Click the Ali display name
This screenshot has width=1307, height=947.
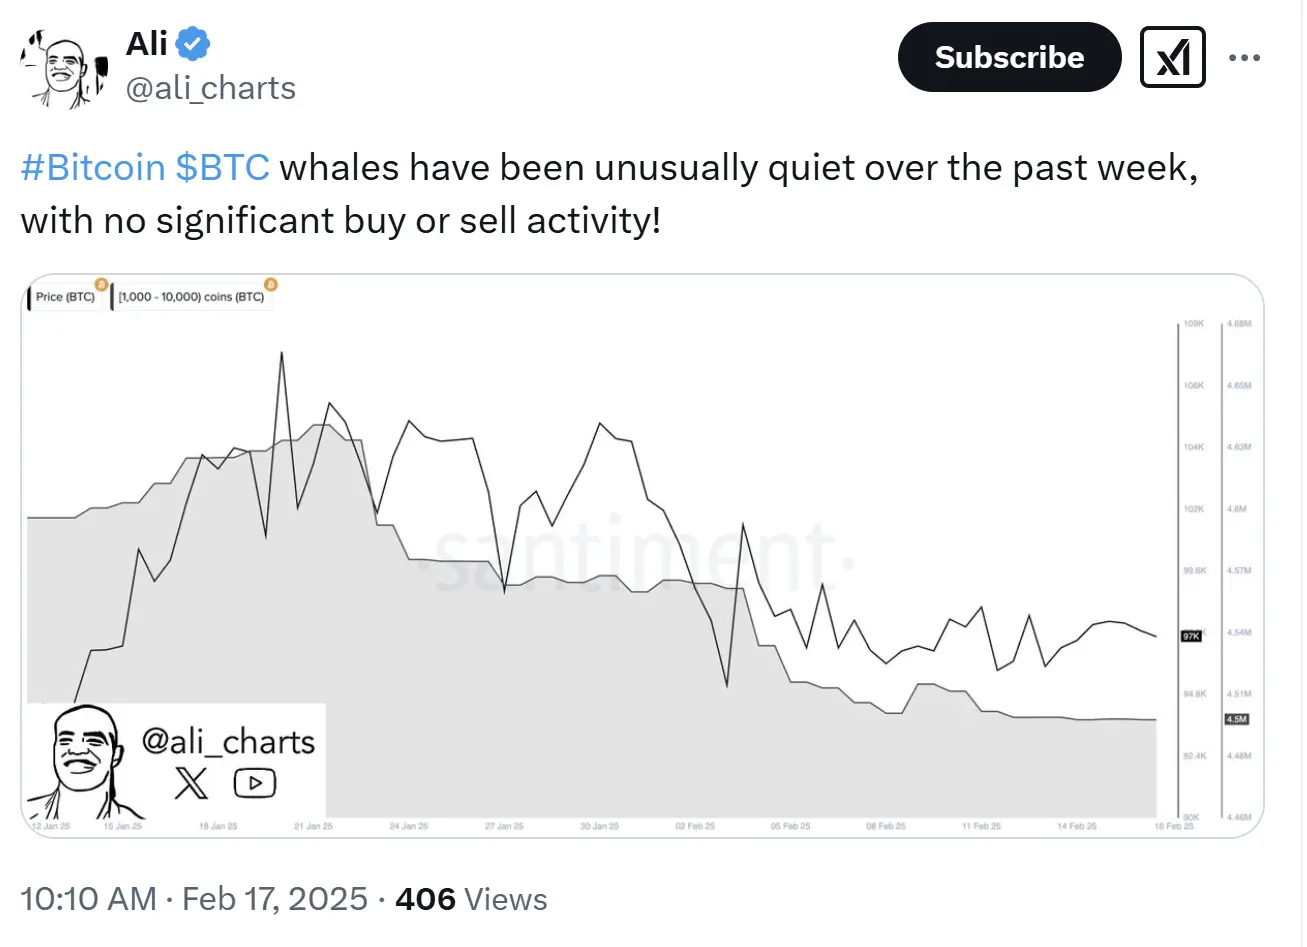click(x=146, y=44)
